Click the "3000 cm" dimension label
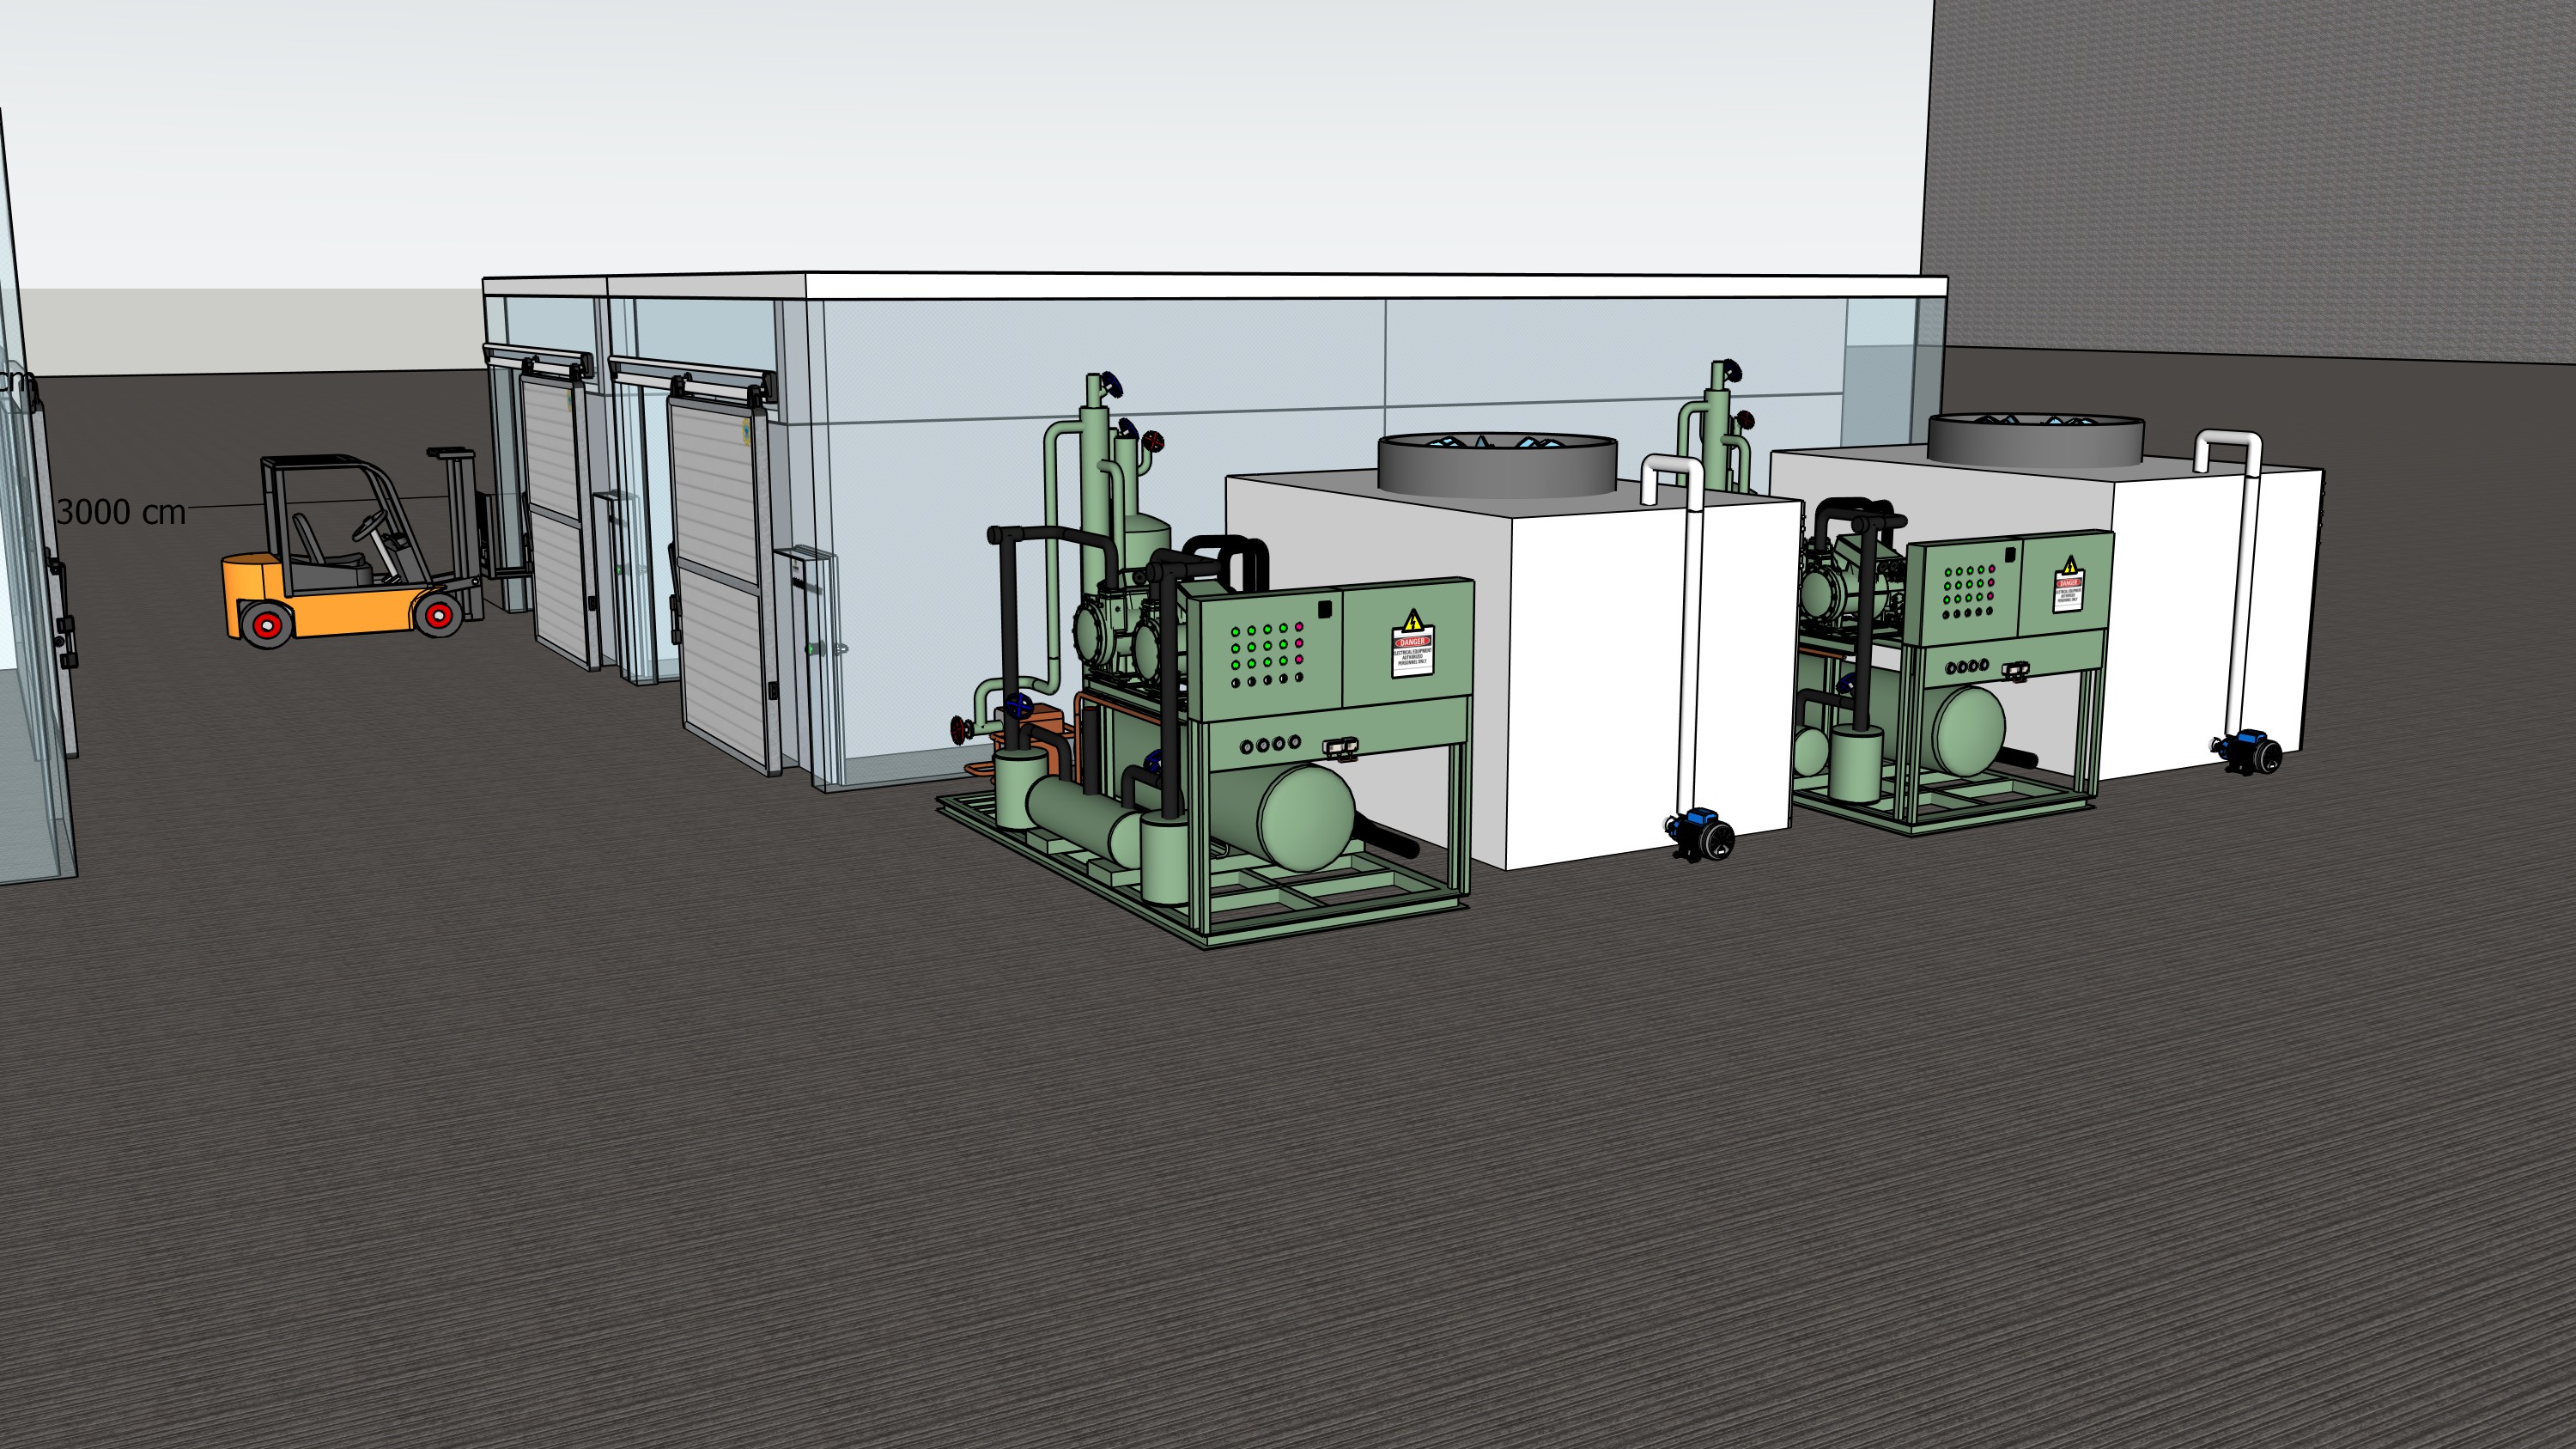The image size is (2576, 1449). point(121,512)
